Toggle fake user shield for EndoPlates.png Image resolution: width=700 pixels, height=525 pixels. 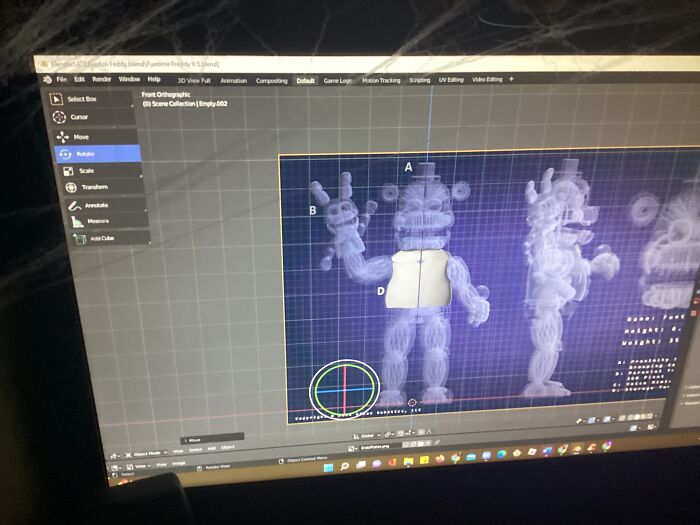point(406,444)
